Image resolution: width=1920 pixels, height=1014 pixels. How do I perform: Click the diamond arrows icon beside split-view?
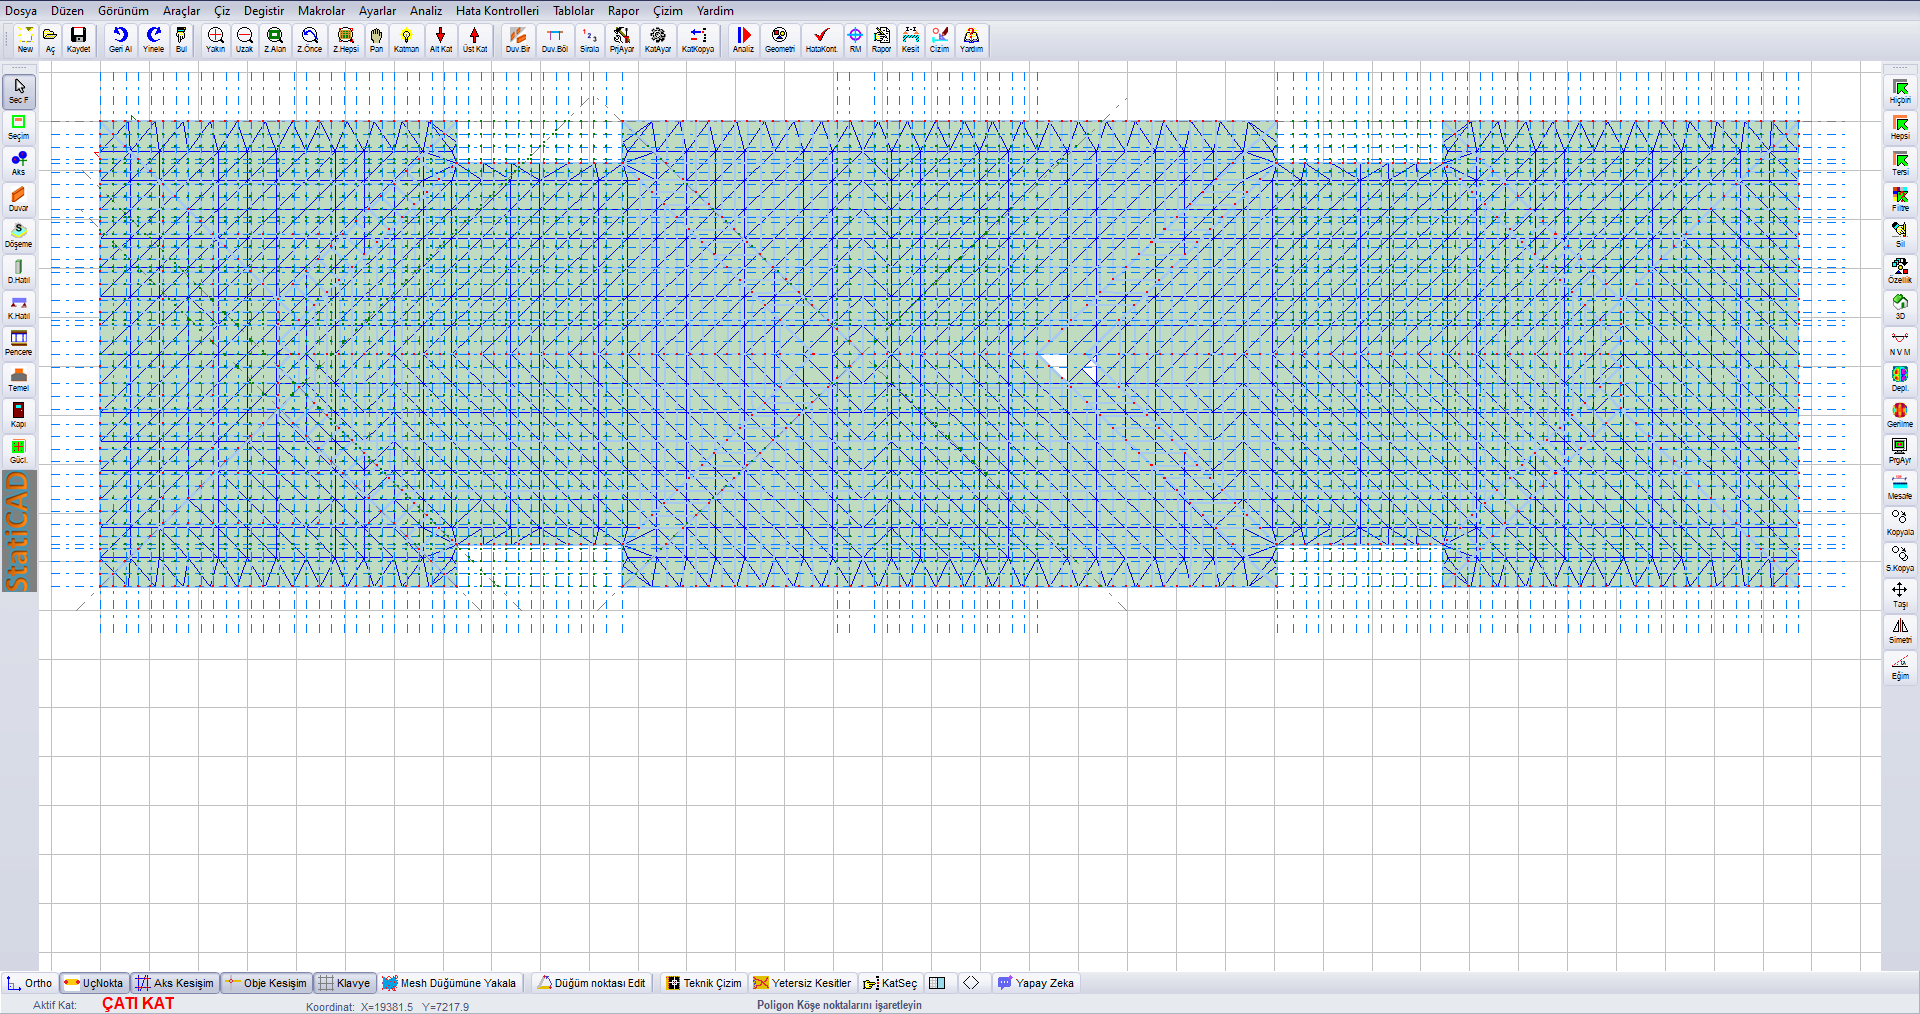[971, 983]
